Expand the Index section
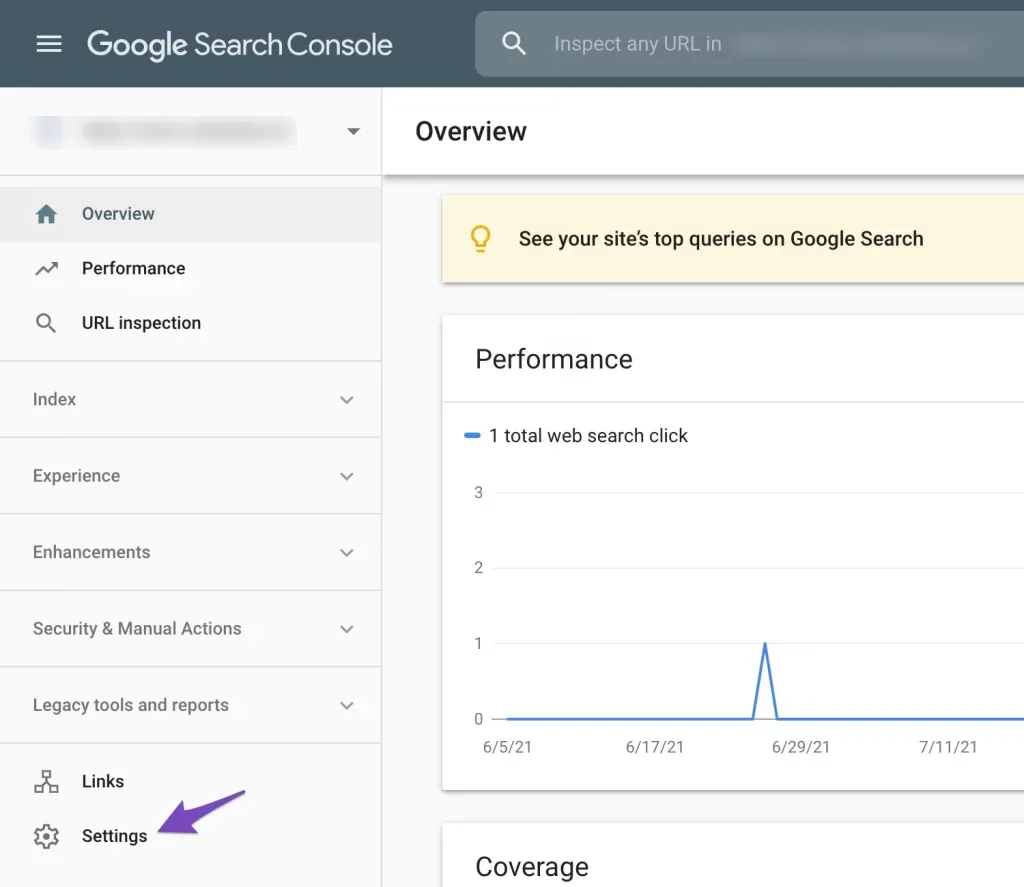 tap(347, 400)
